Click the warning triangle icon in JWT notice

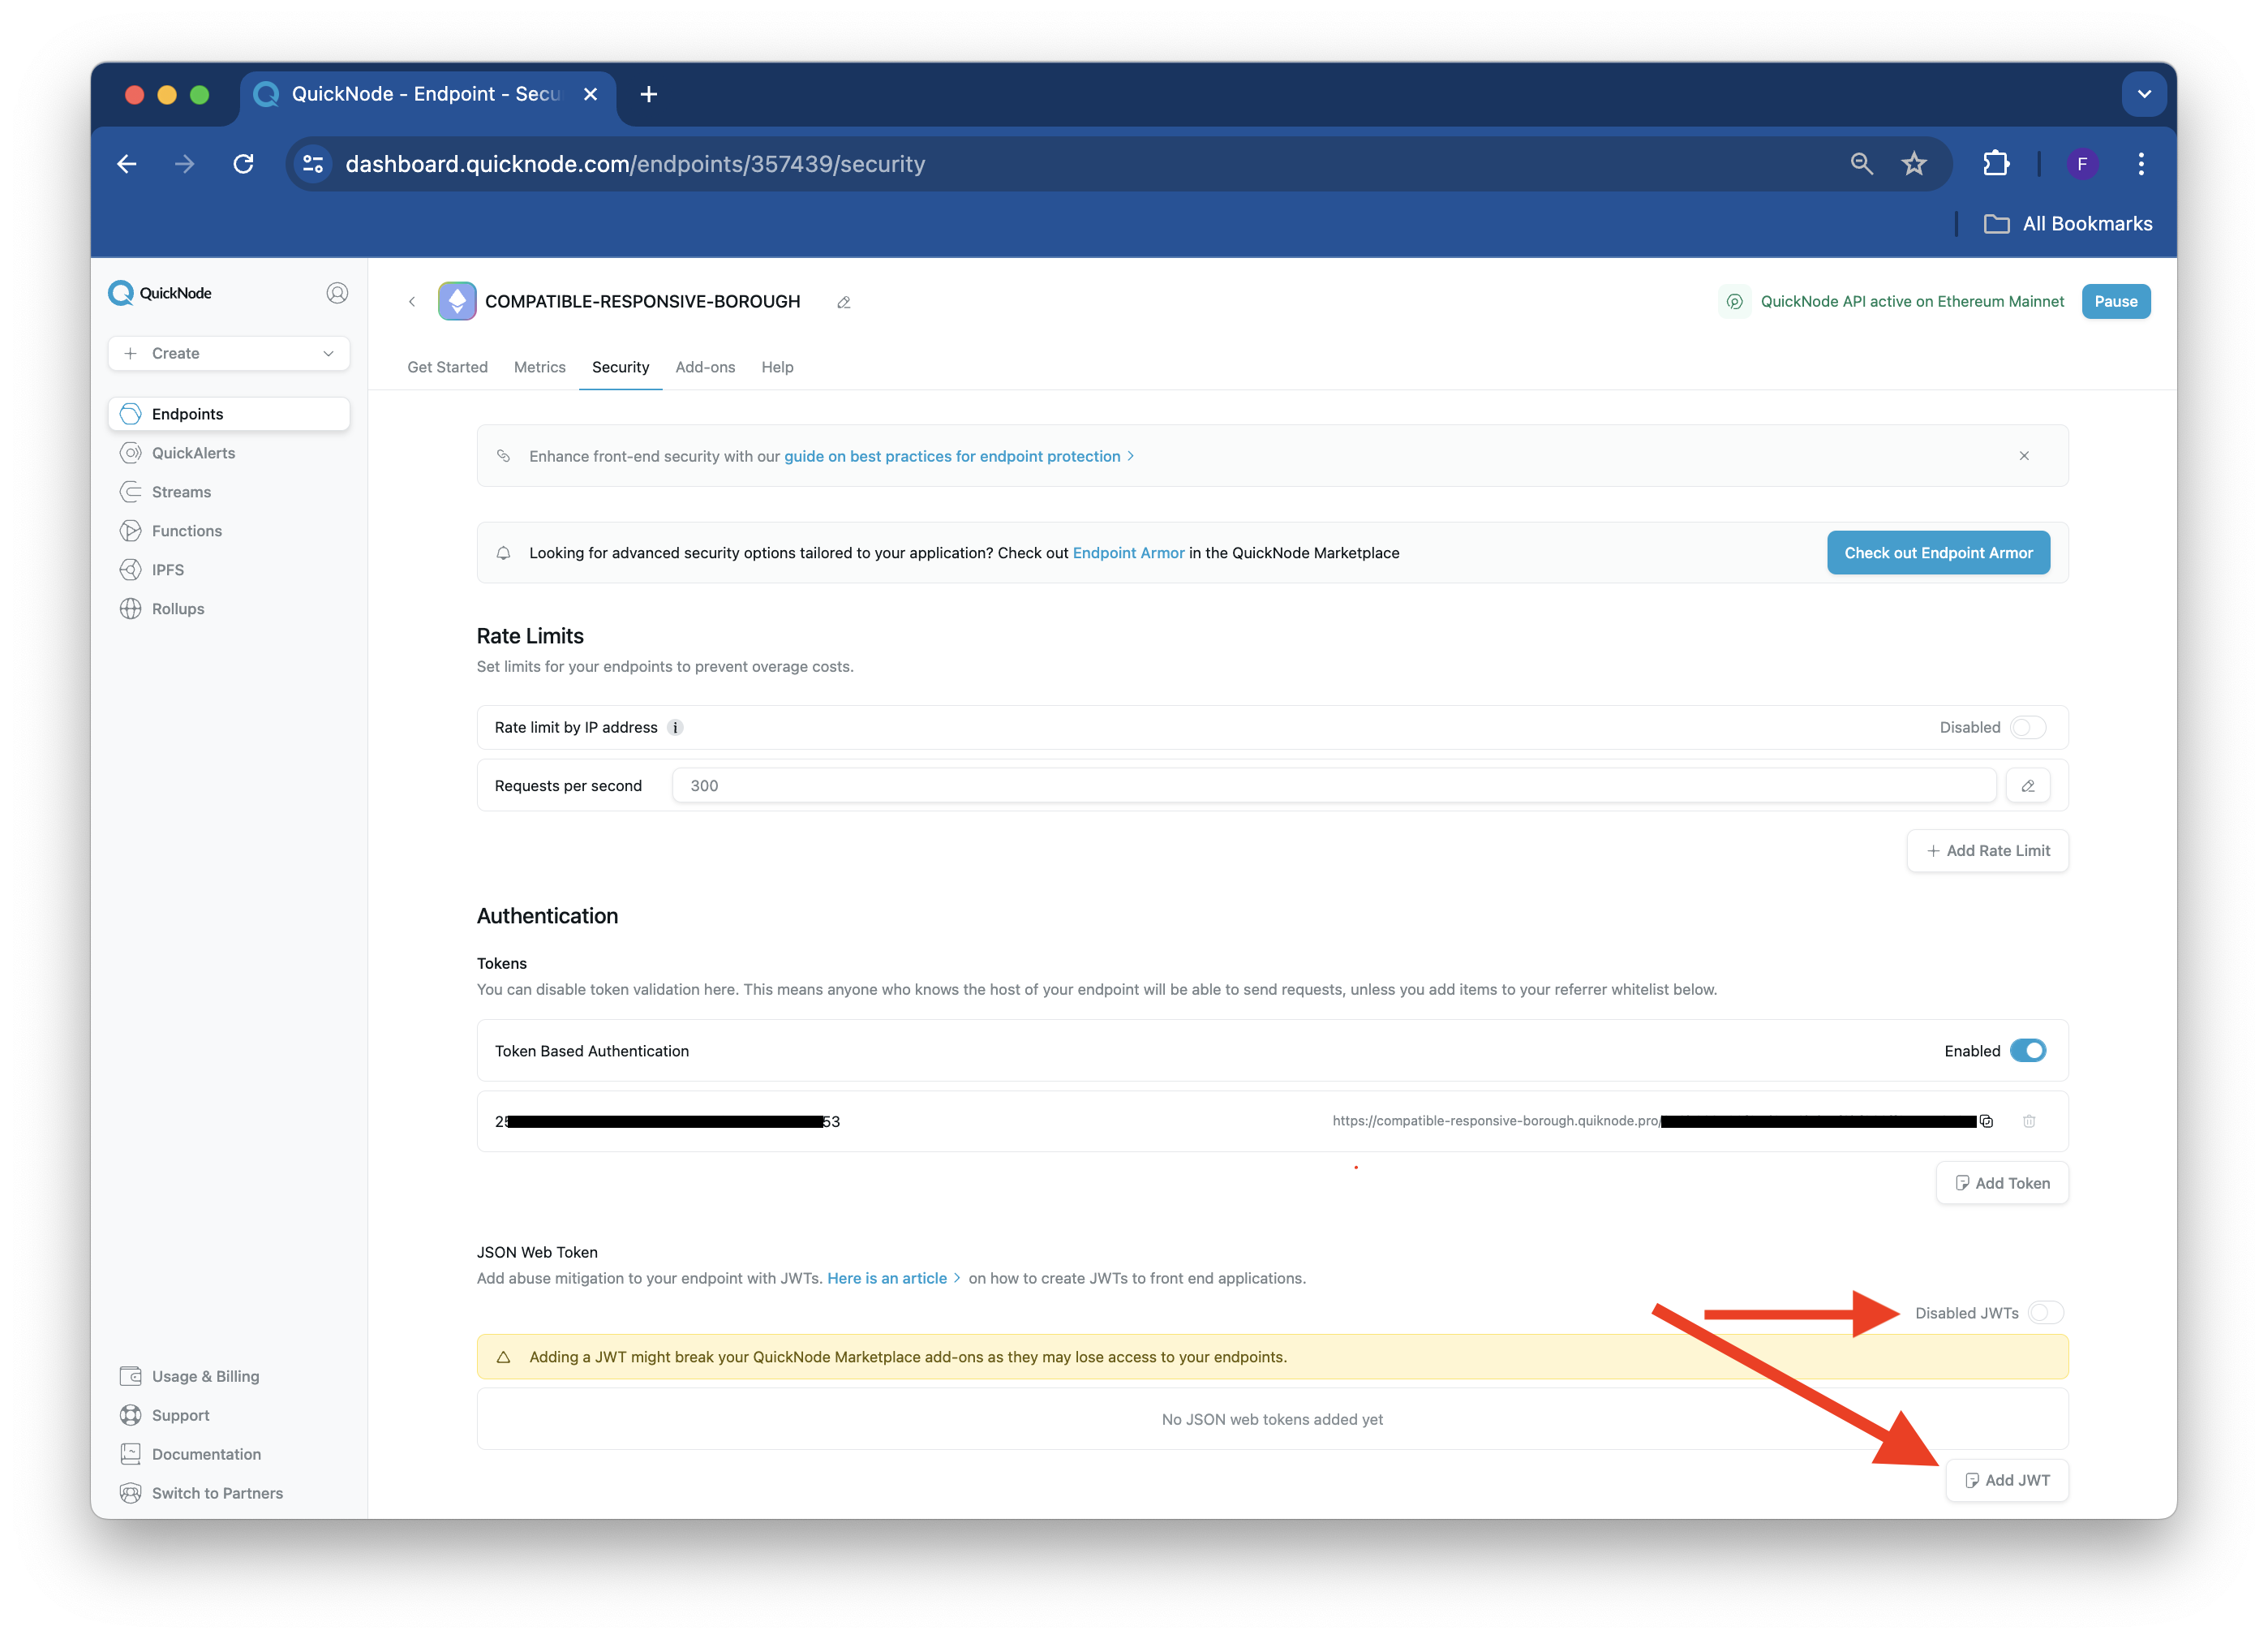[504, 1357]
